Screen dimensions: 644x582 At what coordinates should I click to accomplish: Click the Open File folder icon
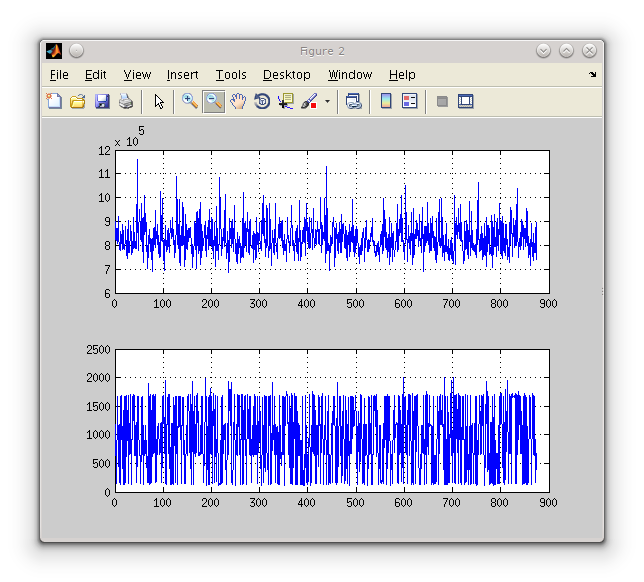tap(77, 101)
